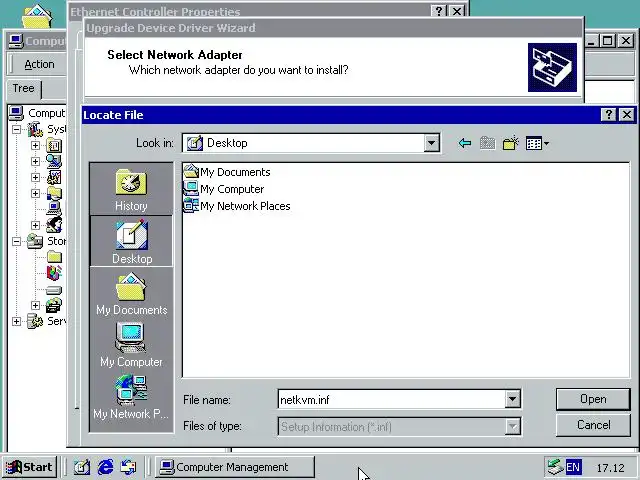Select the Logical Drives tree icon
The height and width of the screenshot is (480, 640).
tap(54, 290)
